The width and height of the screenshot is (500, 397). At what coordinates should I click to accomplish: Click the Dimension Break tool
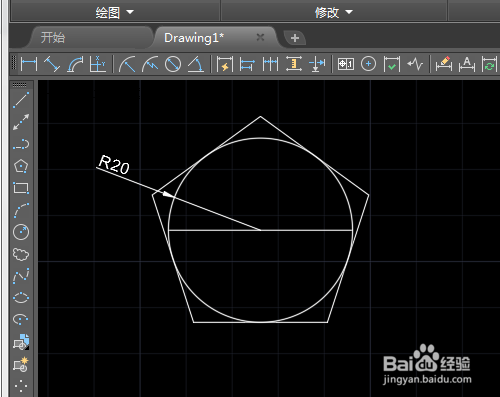point(317,64)
